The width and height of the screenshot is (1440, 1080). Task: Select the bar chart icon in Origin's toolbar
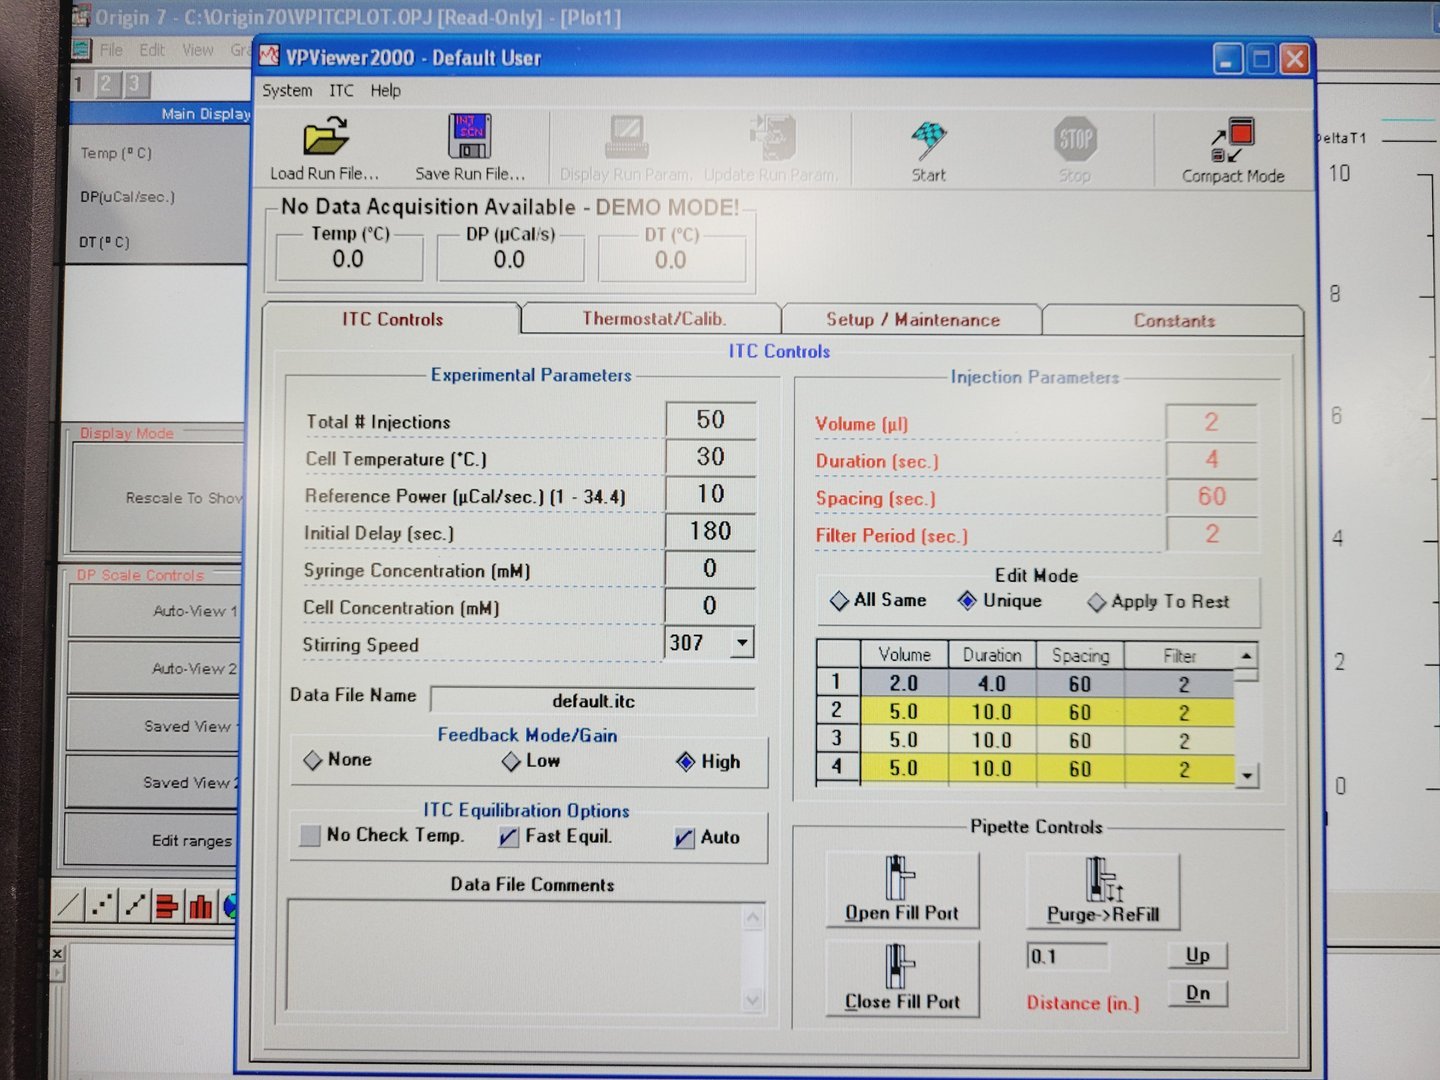pos(199,905)
